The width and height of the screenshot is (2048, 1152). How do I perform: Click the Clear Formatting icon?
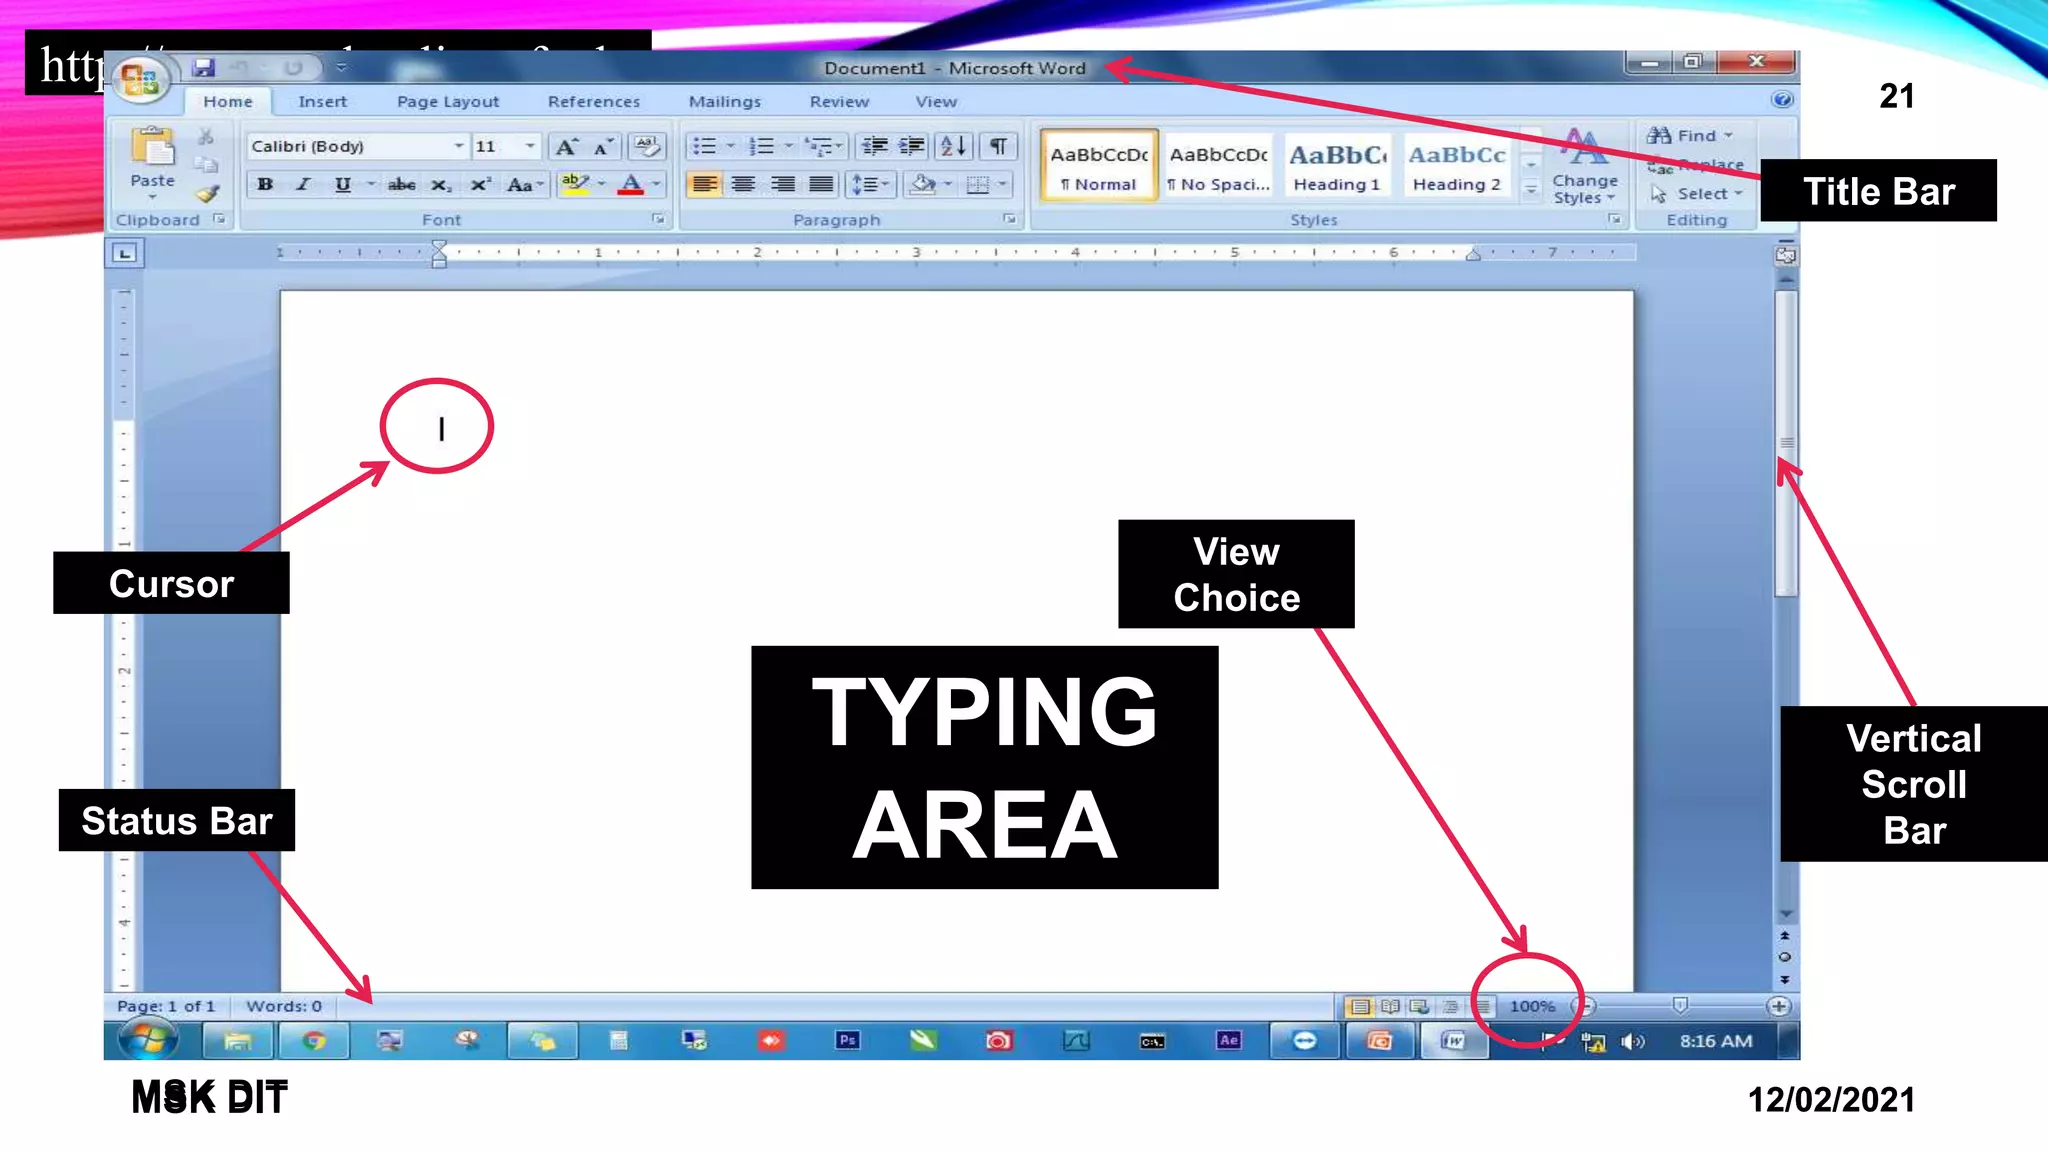pyautogui.click(x=647, y=147)
